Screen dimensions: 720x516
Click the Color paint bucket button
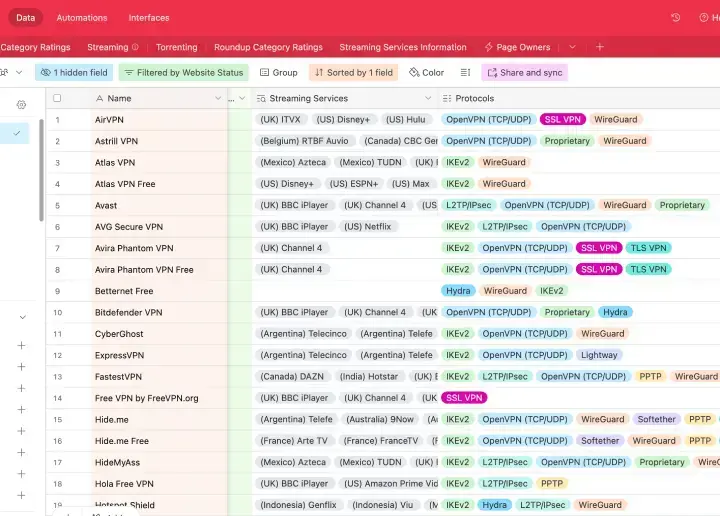[x=426, y=73]
